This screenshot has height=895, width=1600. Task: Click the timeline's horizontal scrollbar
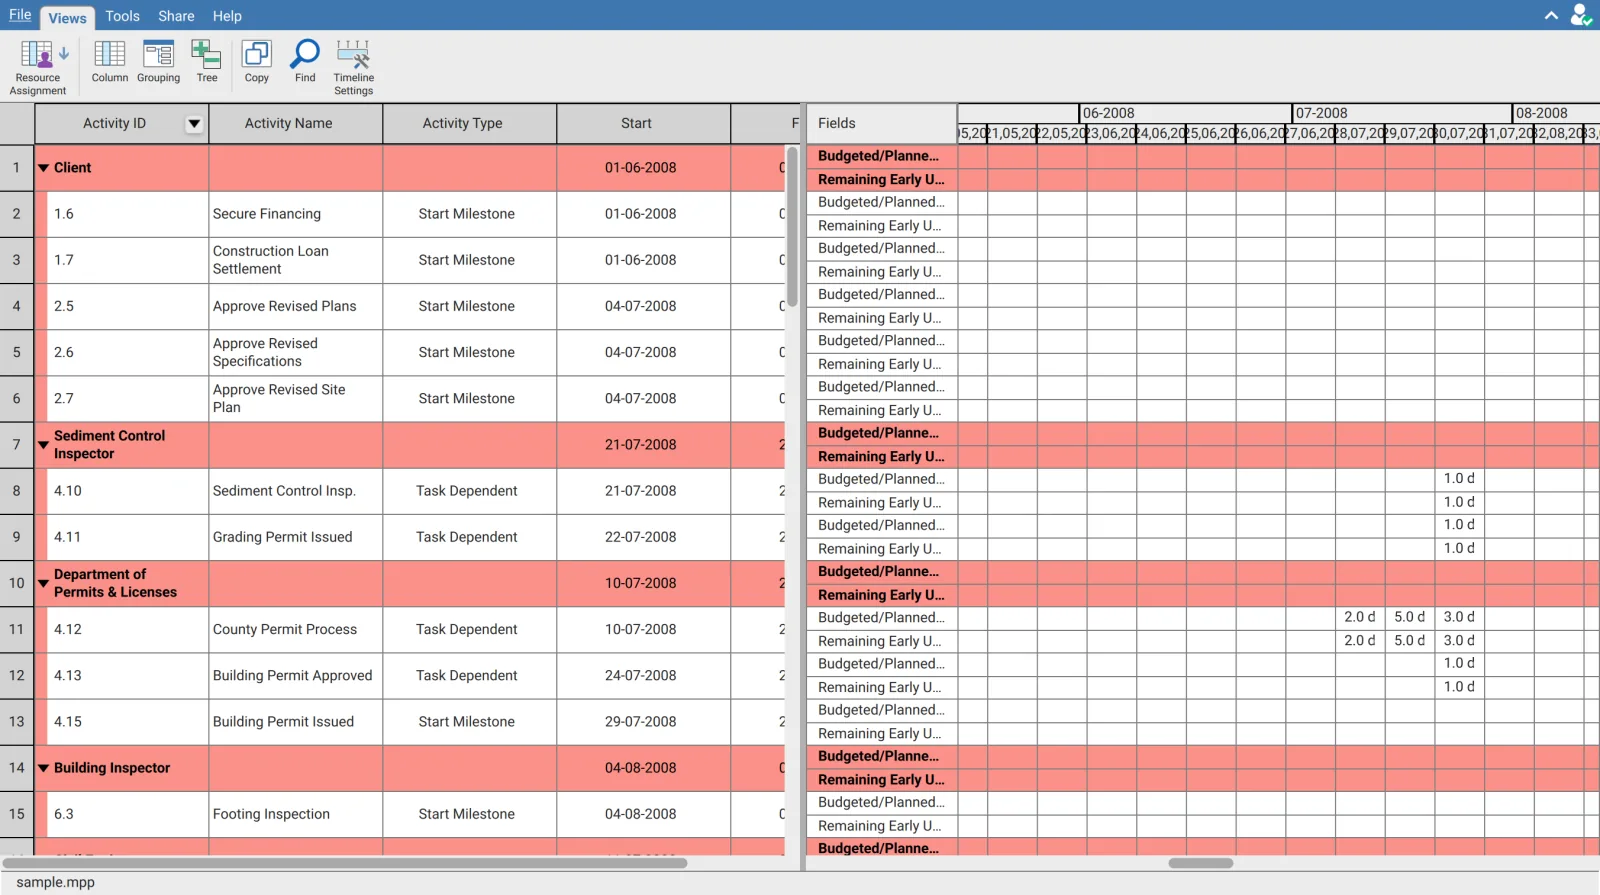pyautogui.click(x=1200, y=863)
